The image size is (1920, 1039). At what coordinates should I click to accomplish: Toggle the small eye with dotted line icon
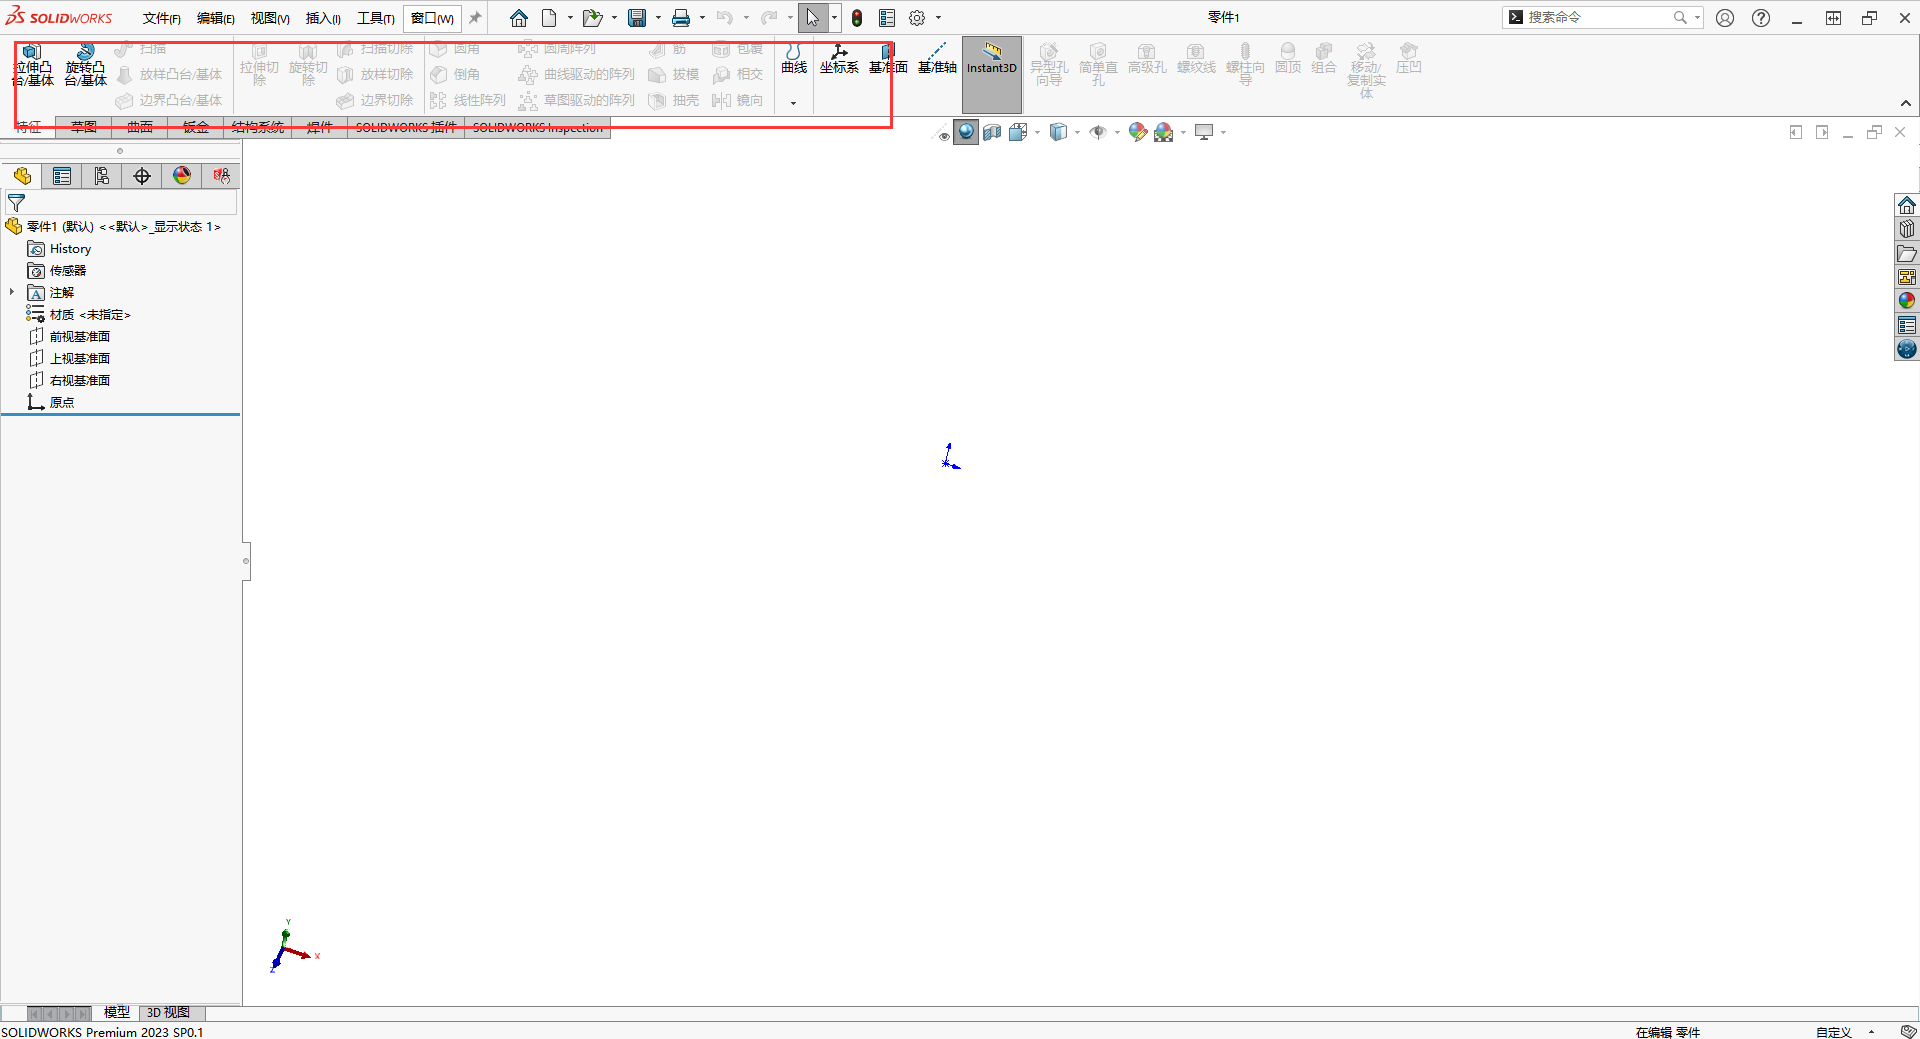pos(942,133)
